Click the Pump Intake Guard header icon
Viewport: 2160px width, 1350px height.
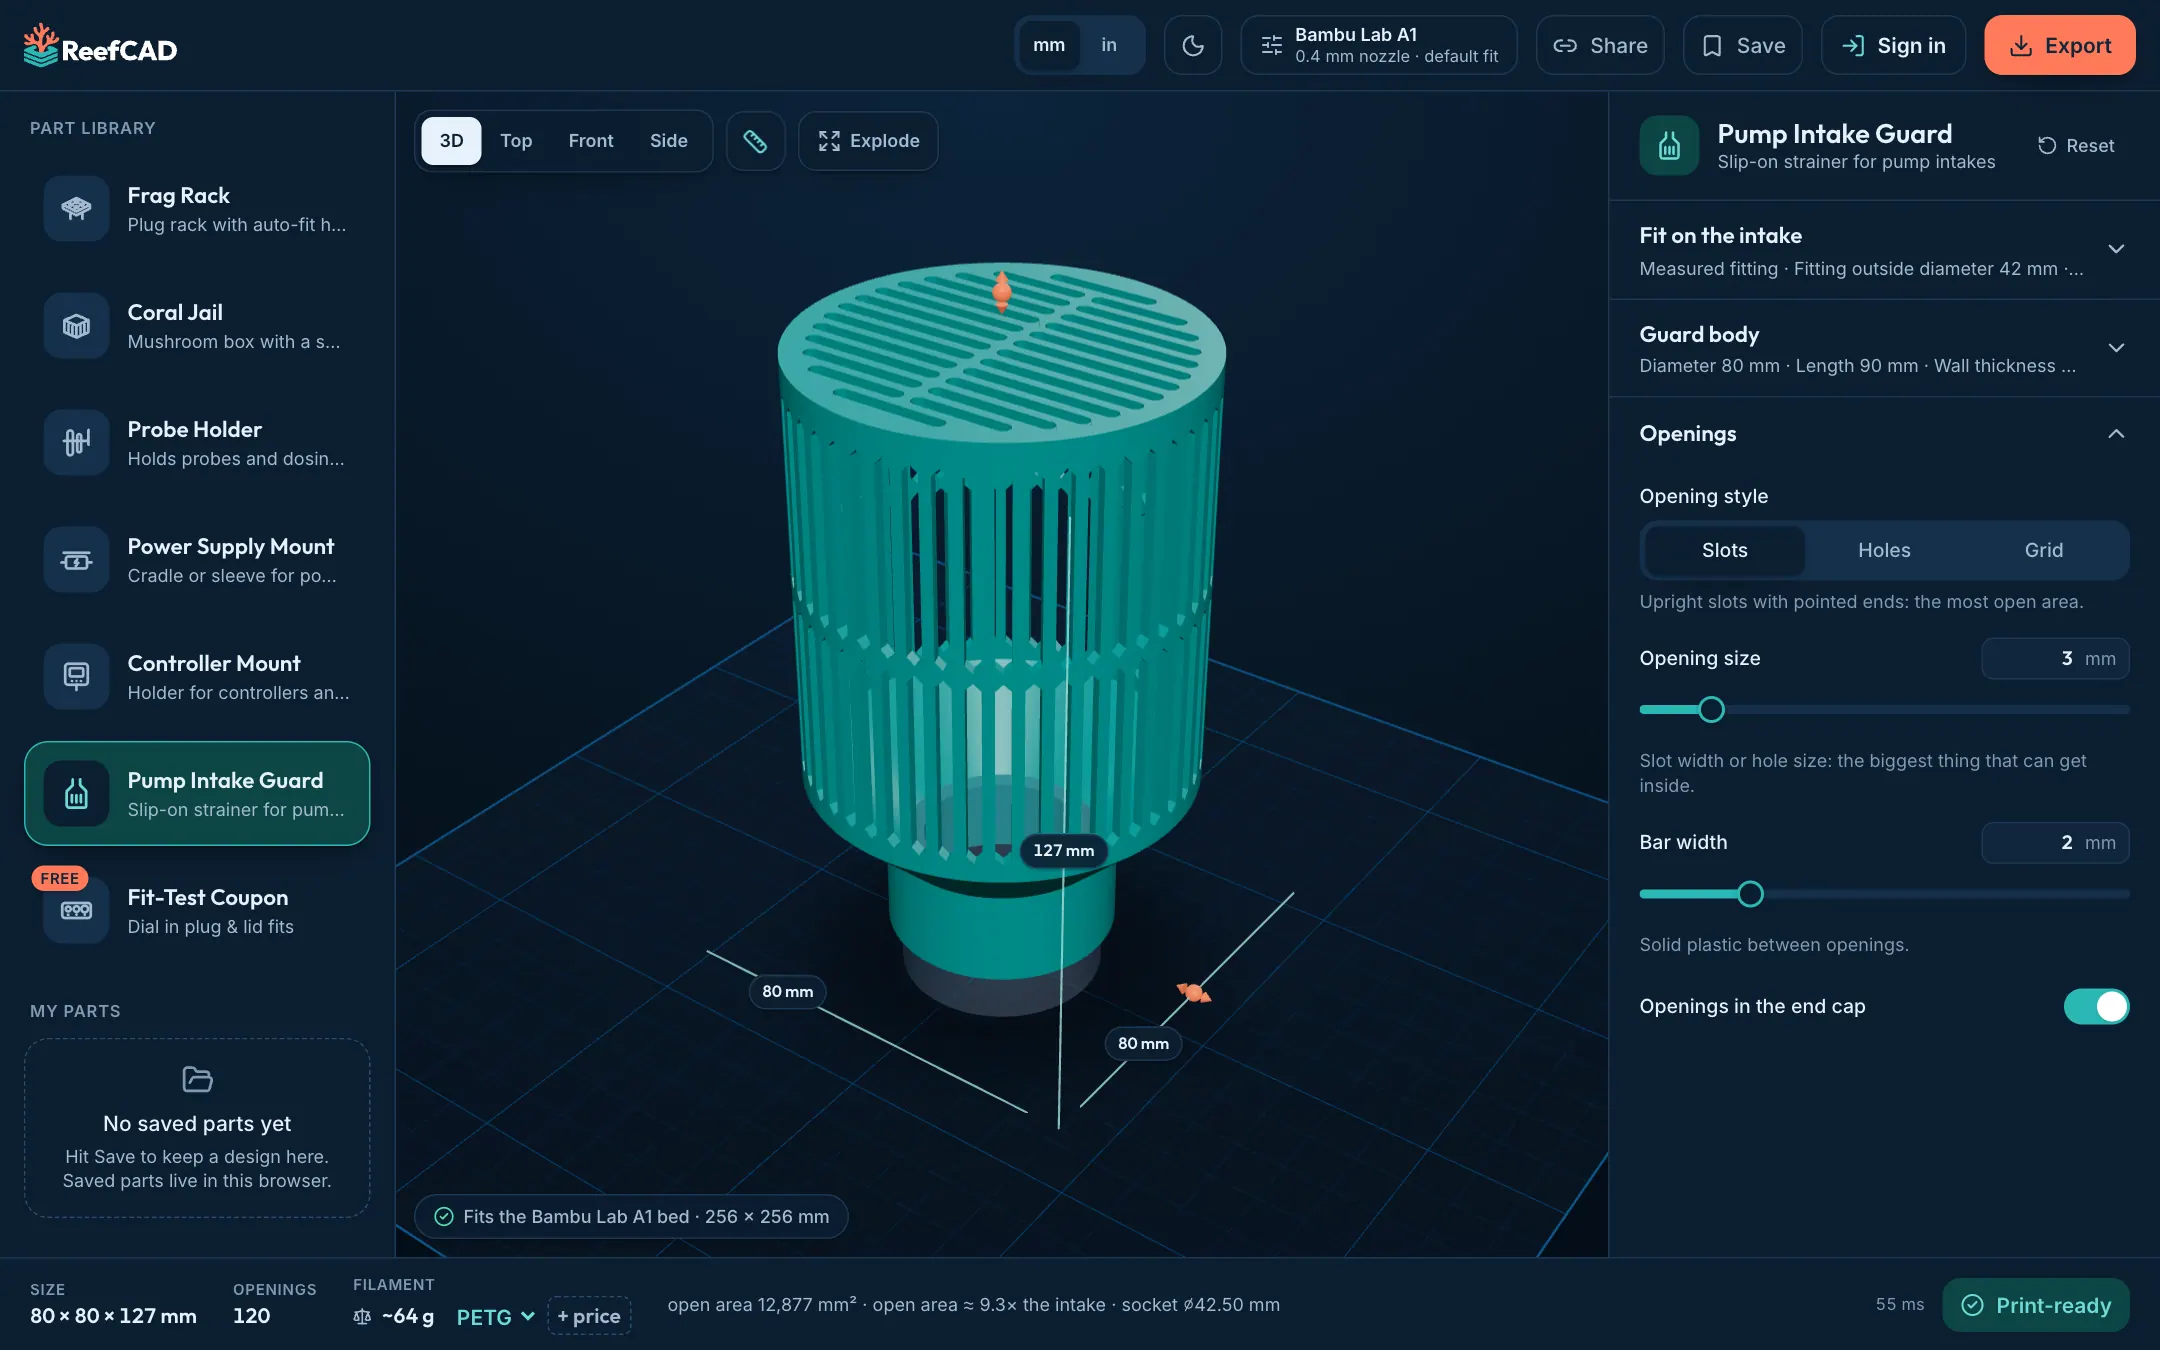pos(1669,146)
